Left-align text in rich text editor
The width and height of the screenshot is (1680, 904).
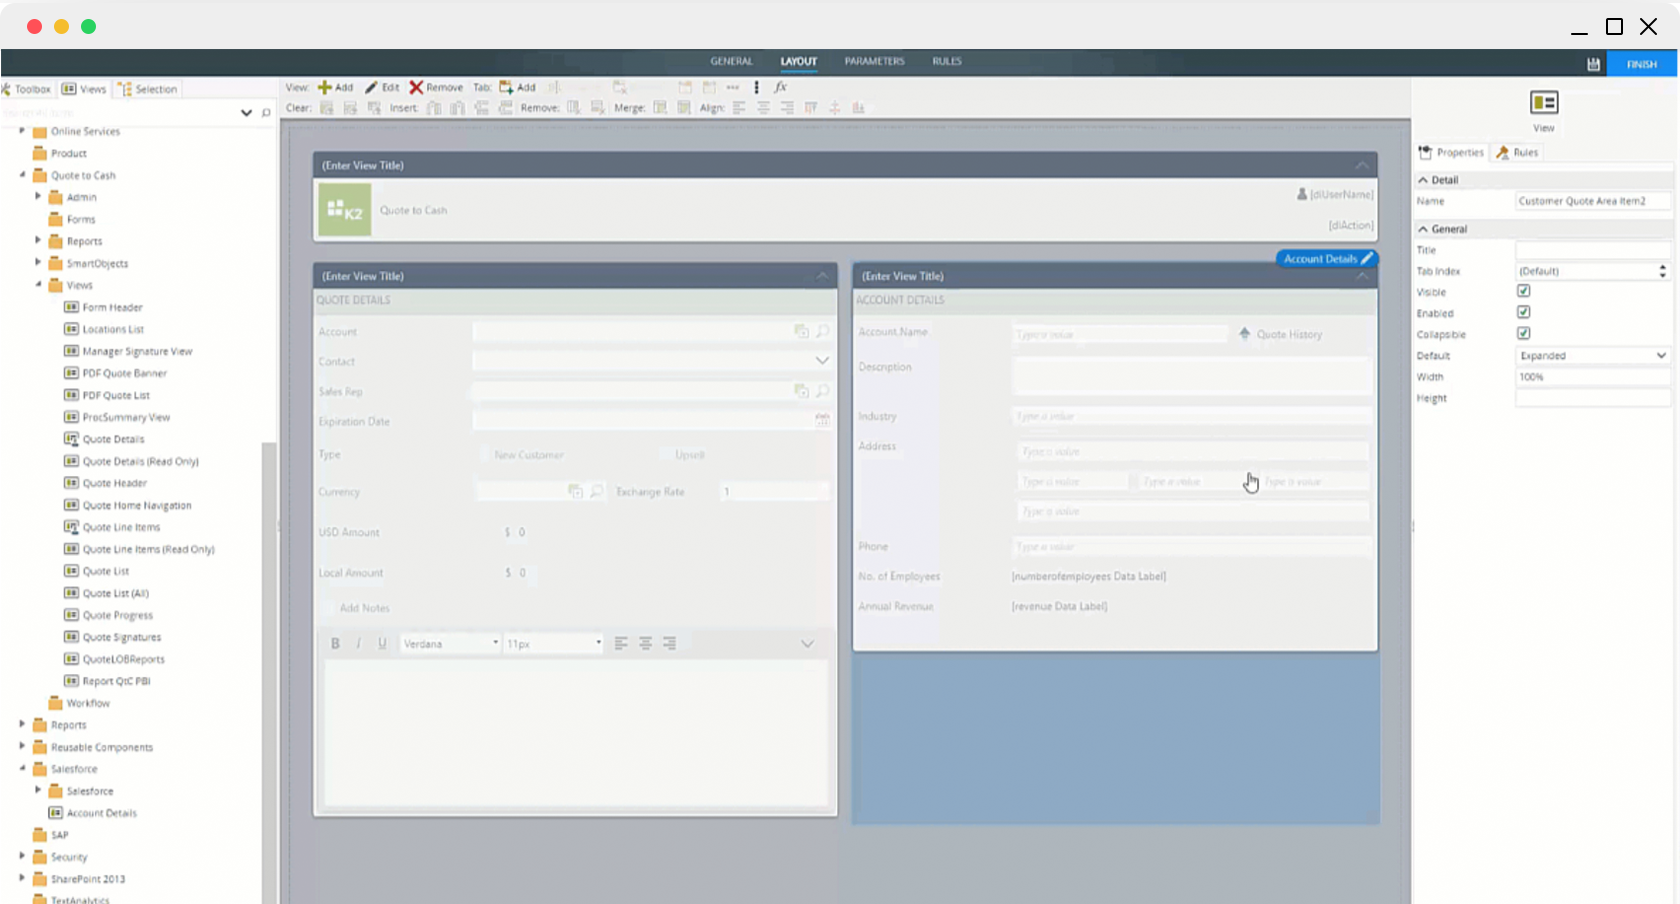click(621, 644)
